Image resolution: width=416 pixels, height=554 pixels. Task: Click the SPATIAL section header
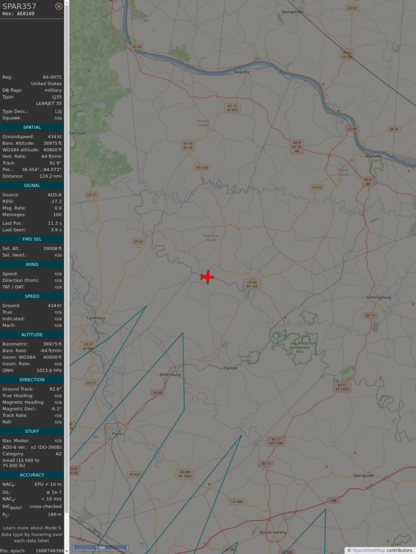point(32,128)
